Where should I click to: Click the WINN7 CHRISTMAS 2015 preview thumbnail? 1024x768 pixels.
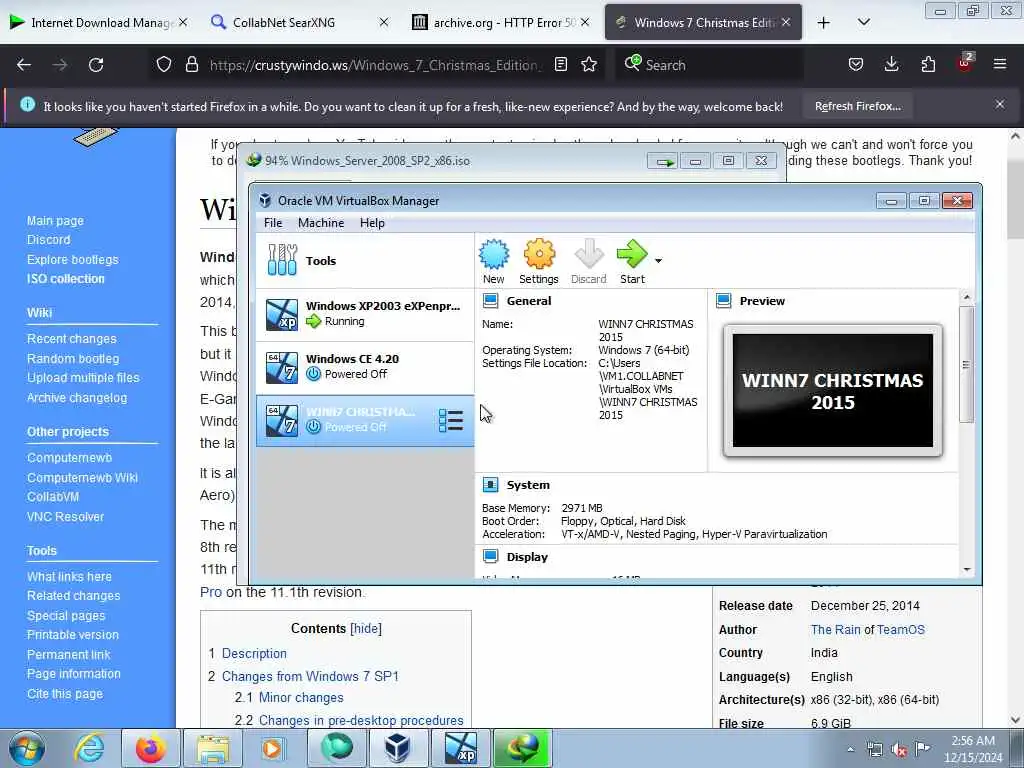(833, 391)
